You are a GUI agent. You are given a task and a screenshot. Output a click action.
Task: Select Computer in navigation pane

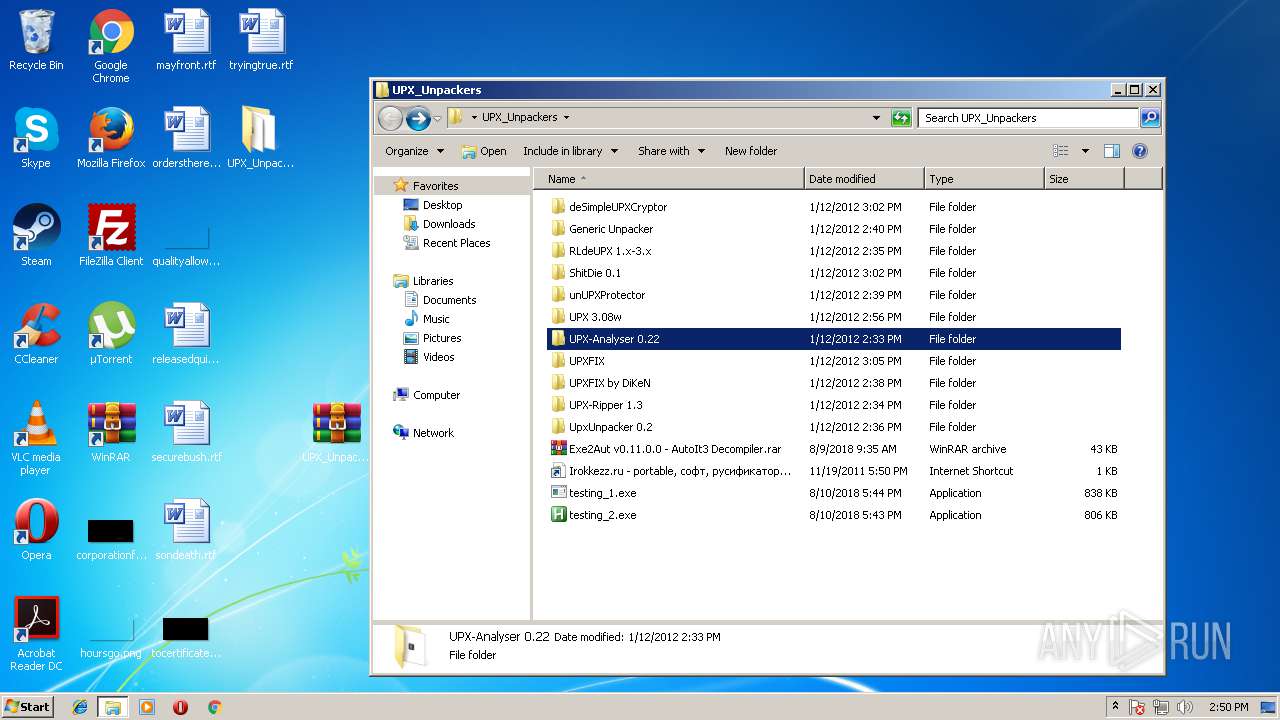point(436,395)
